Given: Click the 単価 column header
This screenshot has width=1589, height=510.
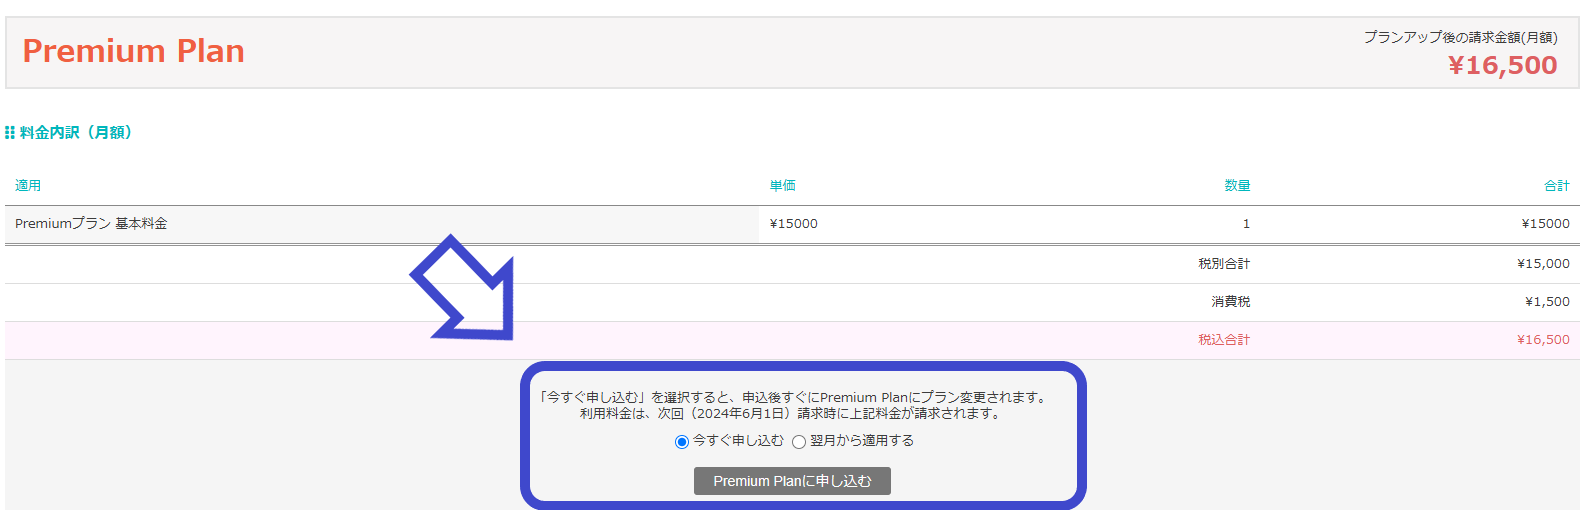Looking at the screenshot, I should (x=783, y=185).
